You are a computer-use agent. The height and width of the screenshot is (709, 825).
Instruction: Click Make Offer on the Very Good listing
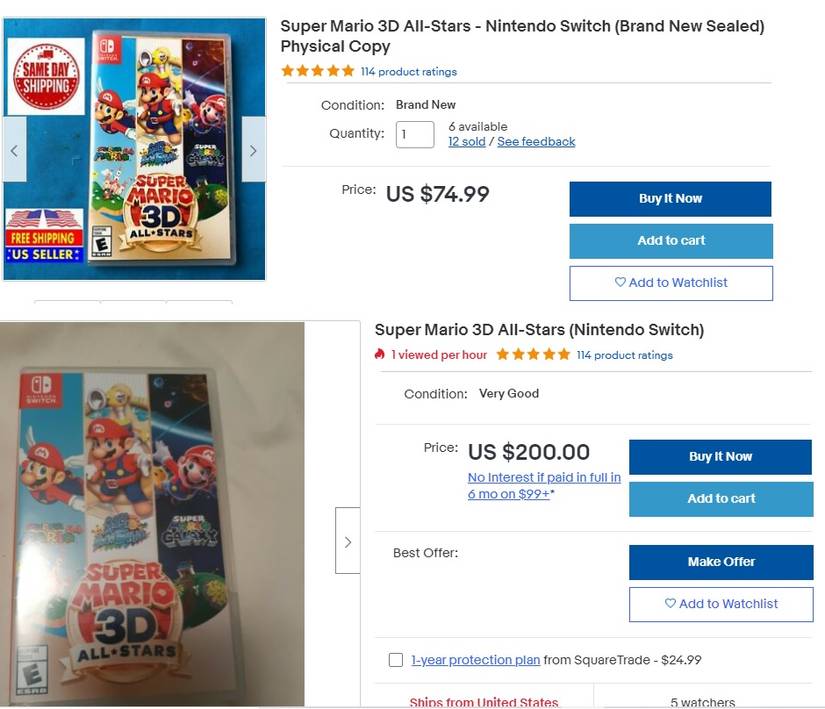(x=720, y=562)
